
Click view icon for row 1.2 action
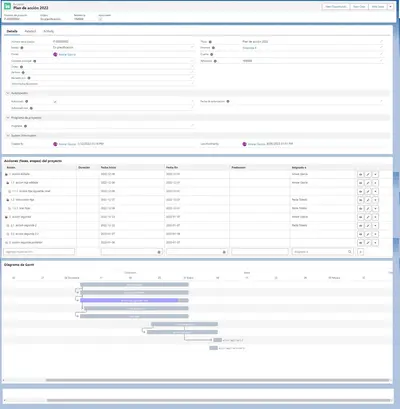pos(360,200)
